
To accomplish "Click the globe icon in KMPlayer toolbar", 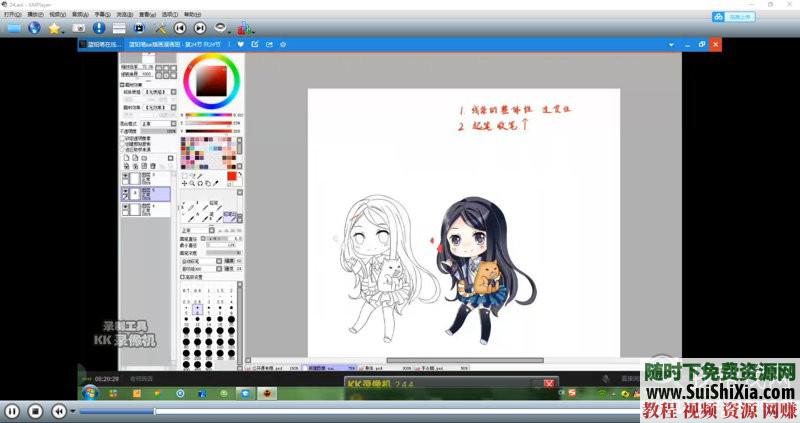I will click(x=36, y=28).
